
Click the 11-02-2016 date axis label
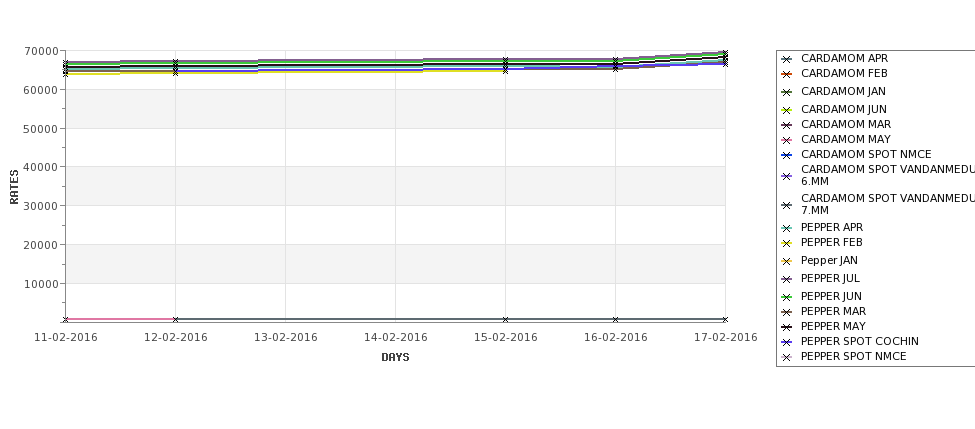[x=66, y=338]
